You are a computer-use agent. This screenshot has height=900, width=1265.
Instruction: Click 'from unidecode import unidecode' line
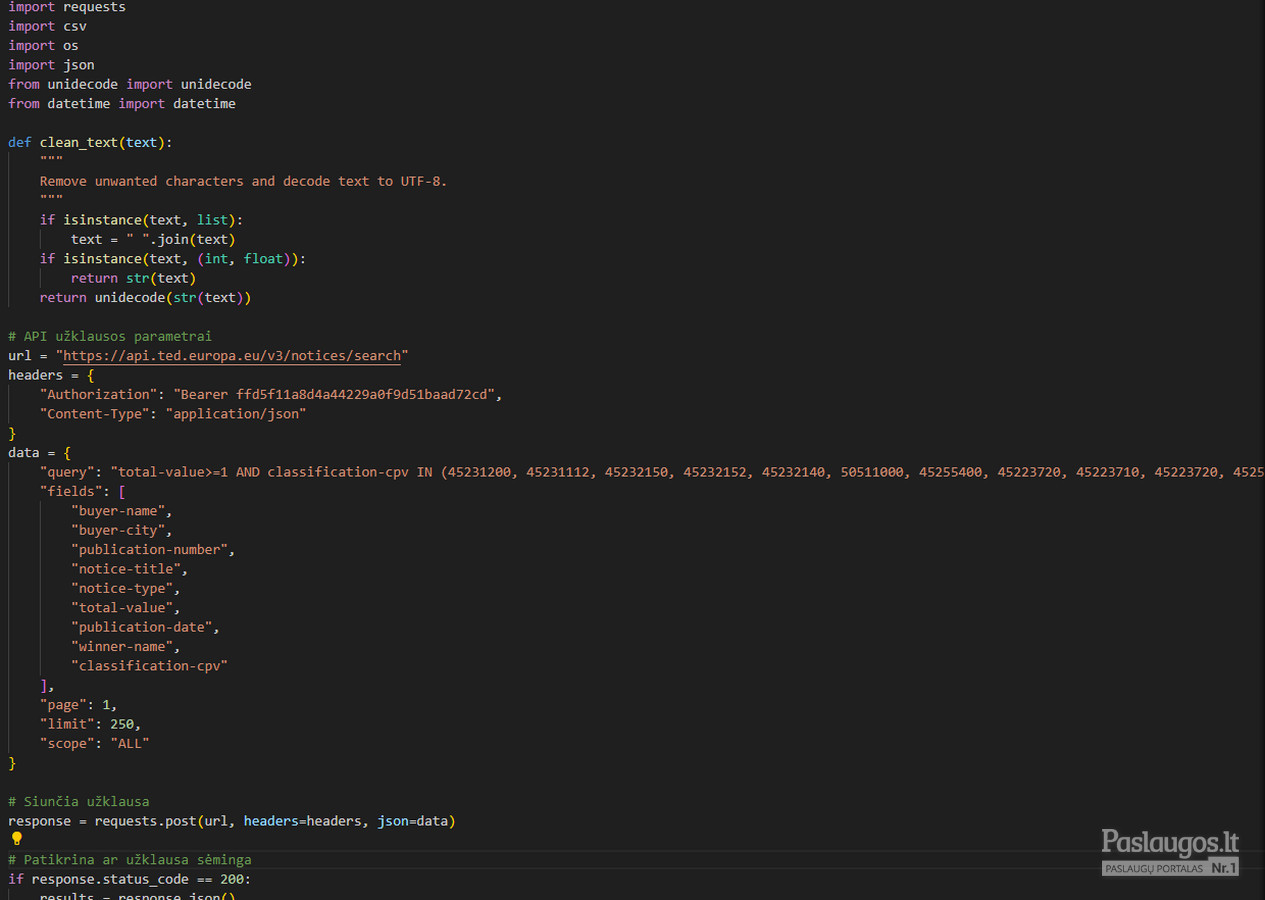point(130,84)
